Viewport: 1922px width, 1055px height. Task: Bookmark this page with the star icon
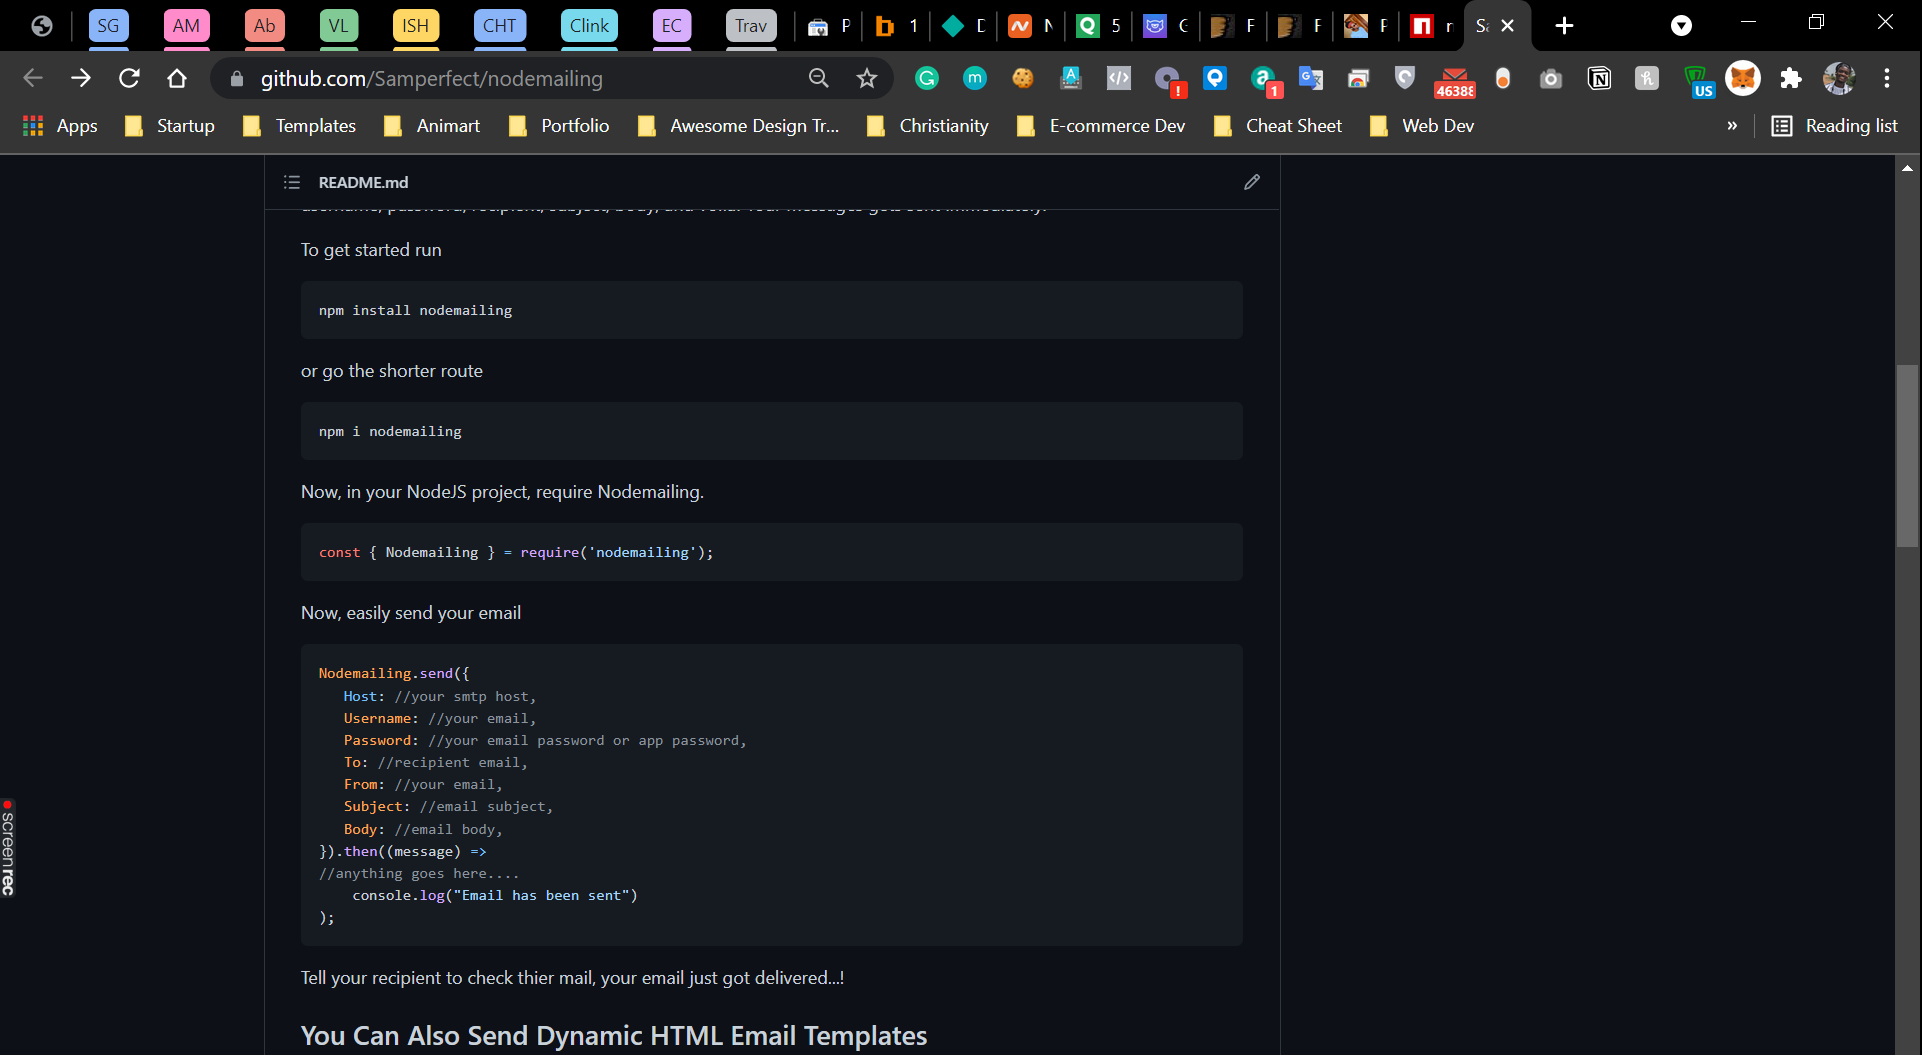(866, 78)
